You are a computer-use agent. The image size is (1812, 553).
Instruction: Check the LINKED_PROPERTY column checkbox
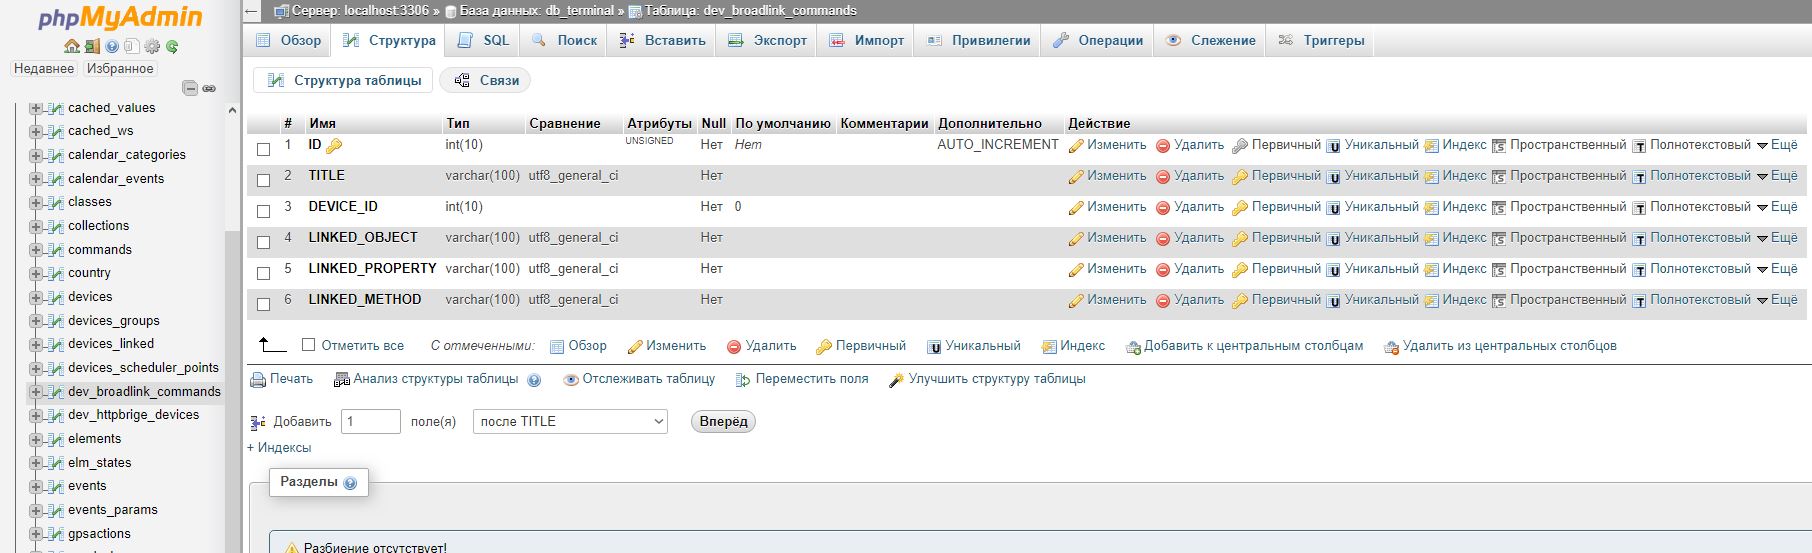tap(264, 273)
